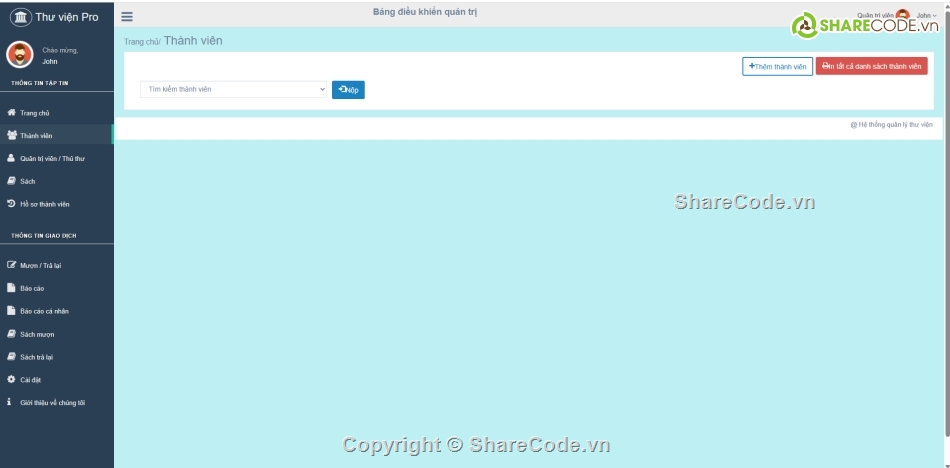
Task: Open the John user dropdown in header
Action: click(x=926, y=16)
